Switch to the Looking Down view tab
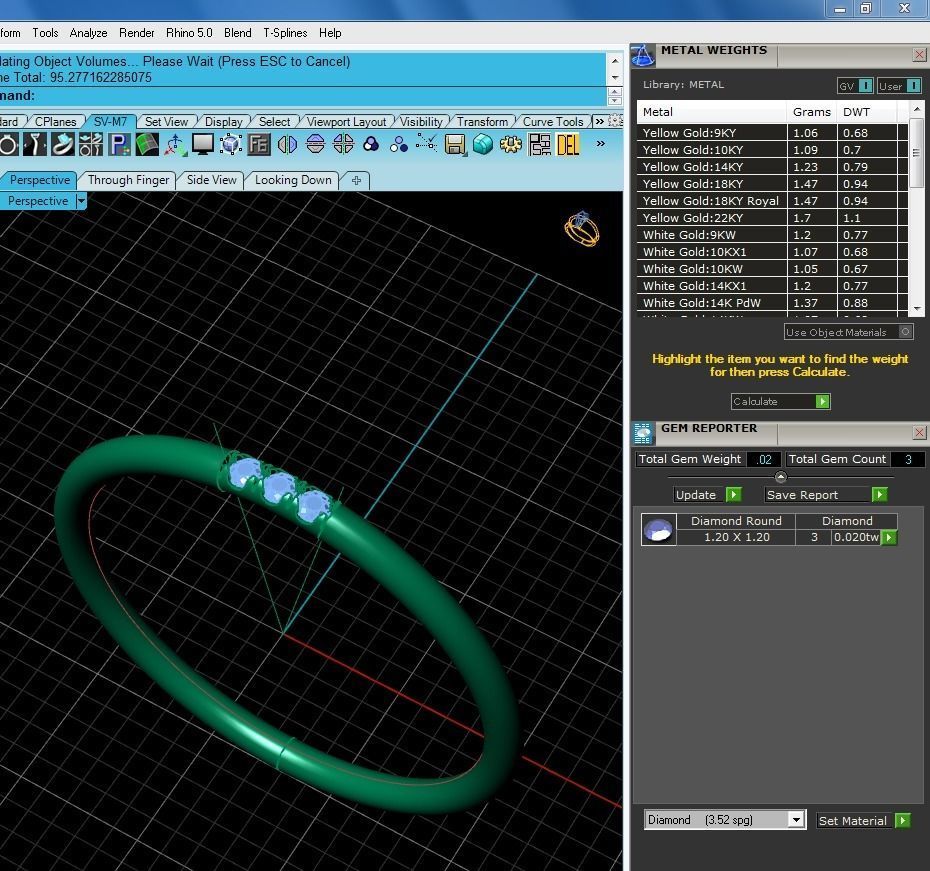The width and height of the screenshot is (930, 871). tap(293, 180)
